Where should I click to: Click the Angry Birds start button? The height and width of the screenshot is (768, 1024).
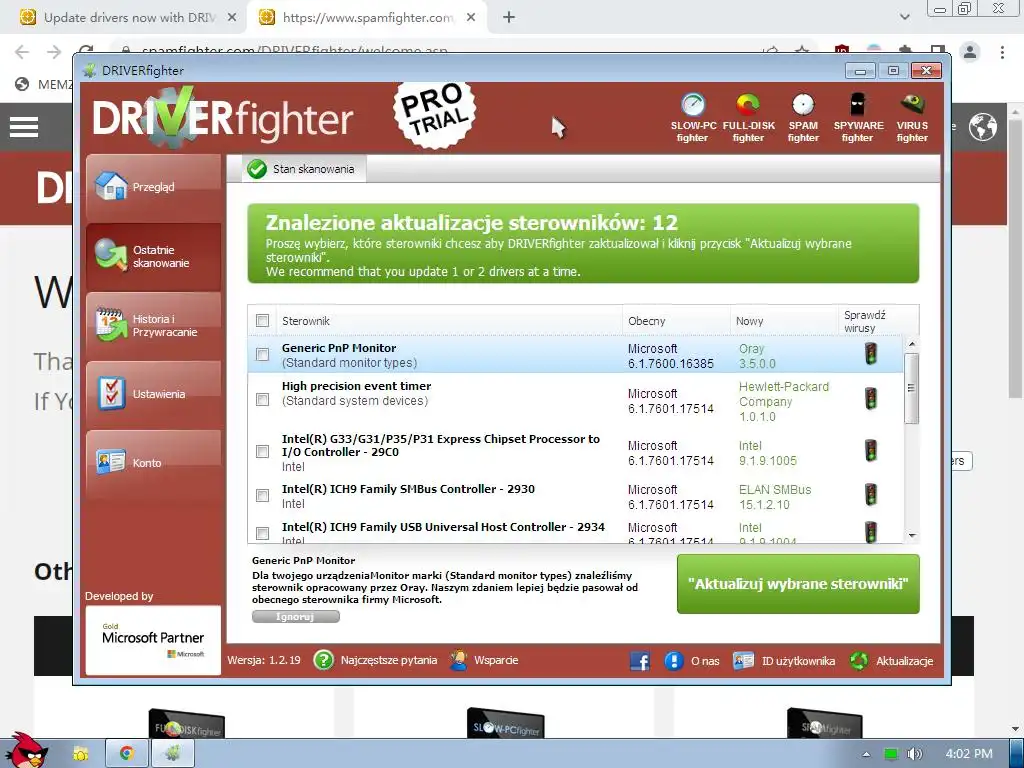pyautogui.click(x=26, y=750)
